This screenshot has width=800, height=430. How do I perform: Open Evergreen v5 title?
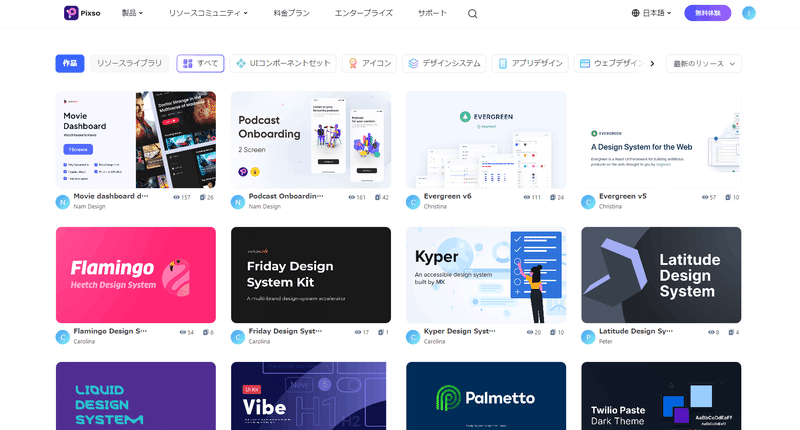coord(622,196)
